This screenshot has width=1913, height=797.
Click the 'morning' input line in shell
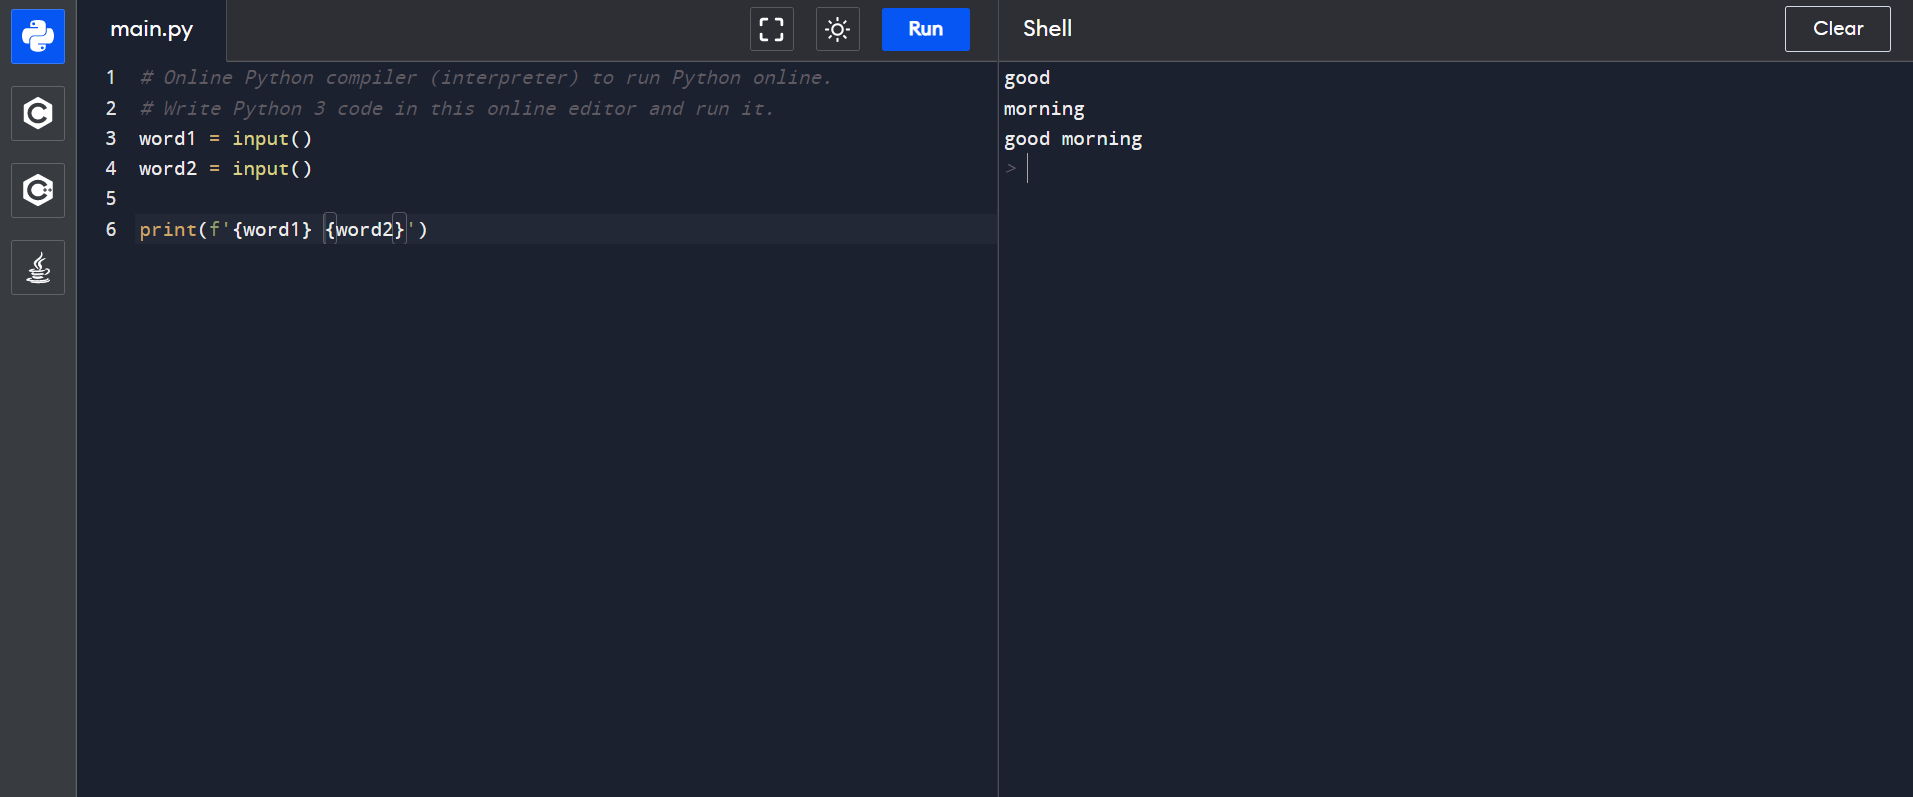(1044, 109)
